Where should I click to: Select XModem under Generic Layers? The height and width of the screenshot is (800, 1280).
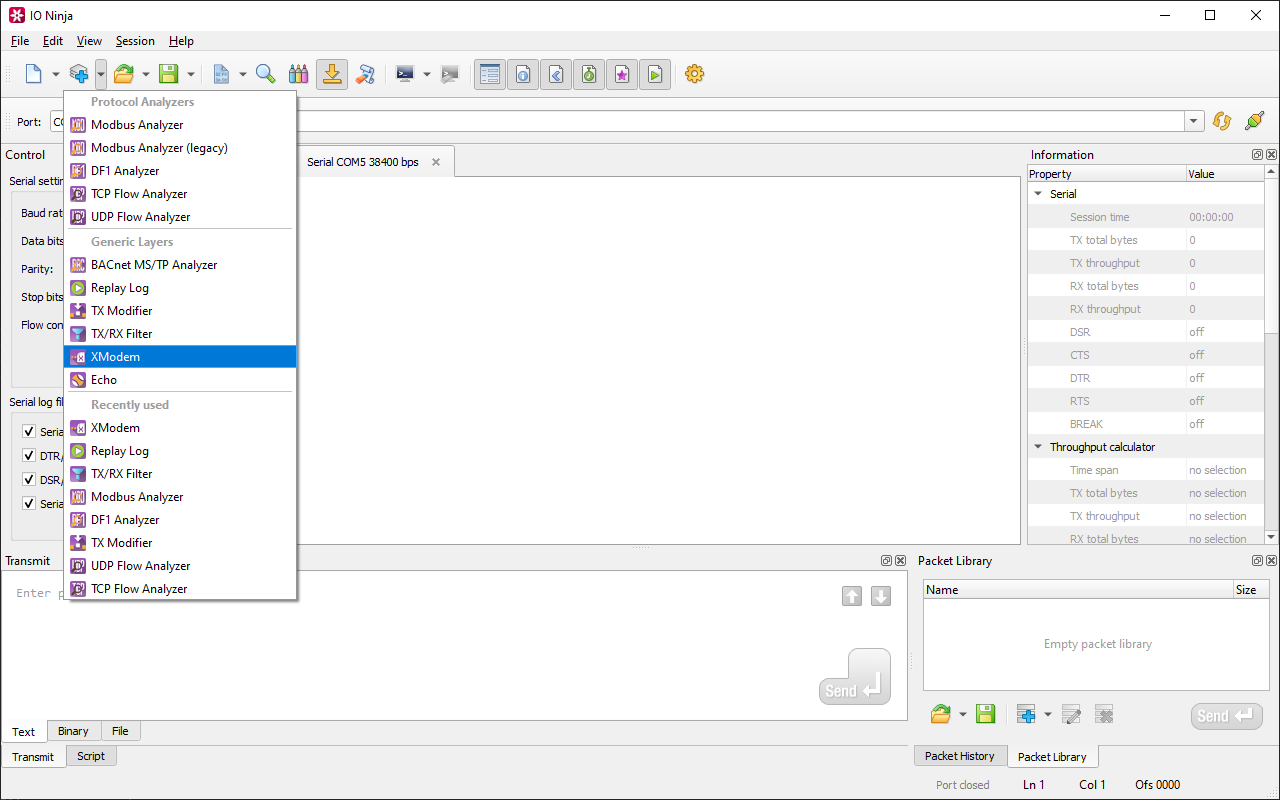(180, 357)
